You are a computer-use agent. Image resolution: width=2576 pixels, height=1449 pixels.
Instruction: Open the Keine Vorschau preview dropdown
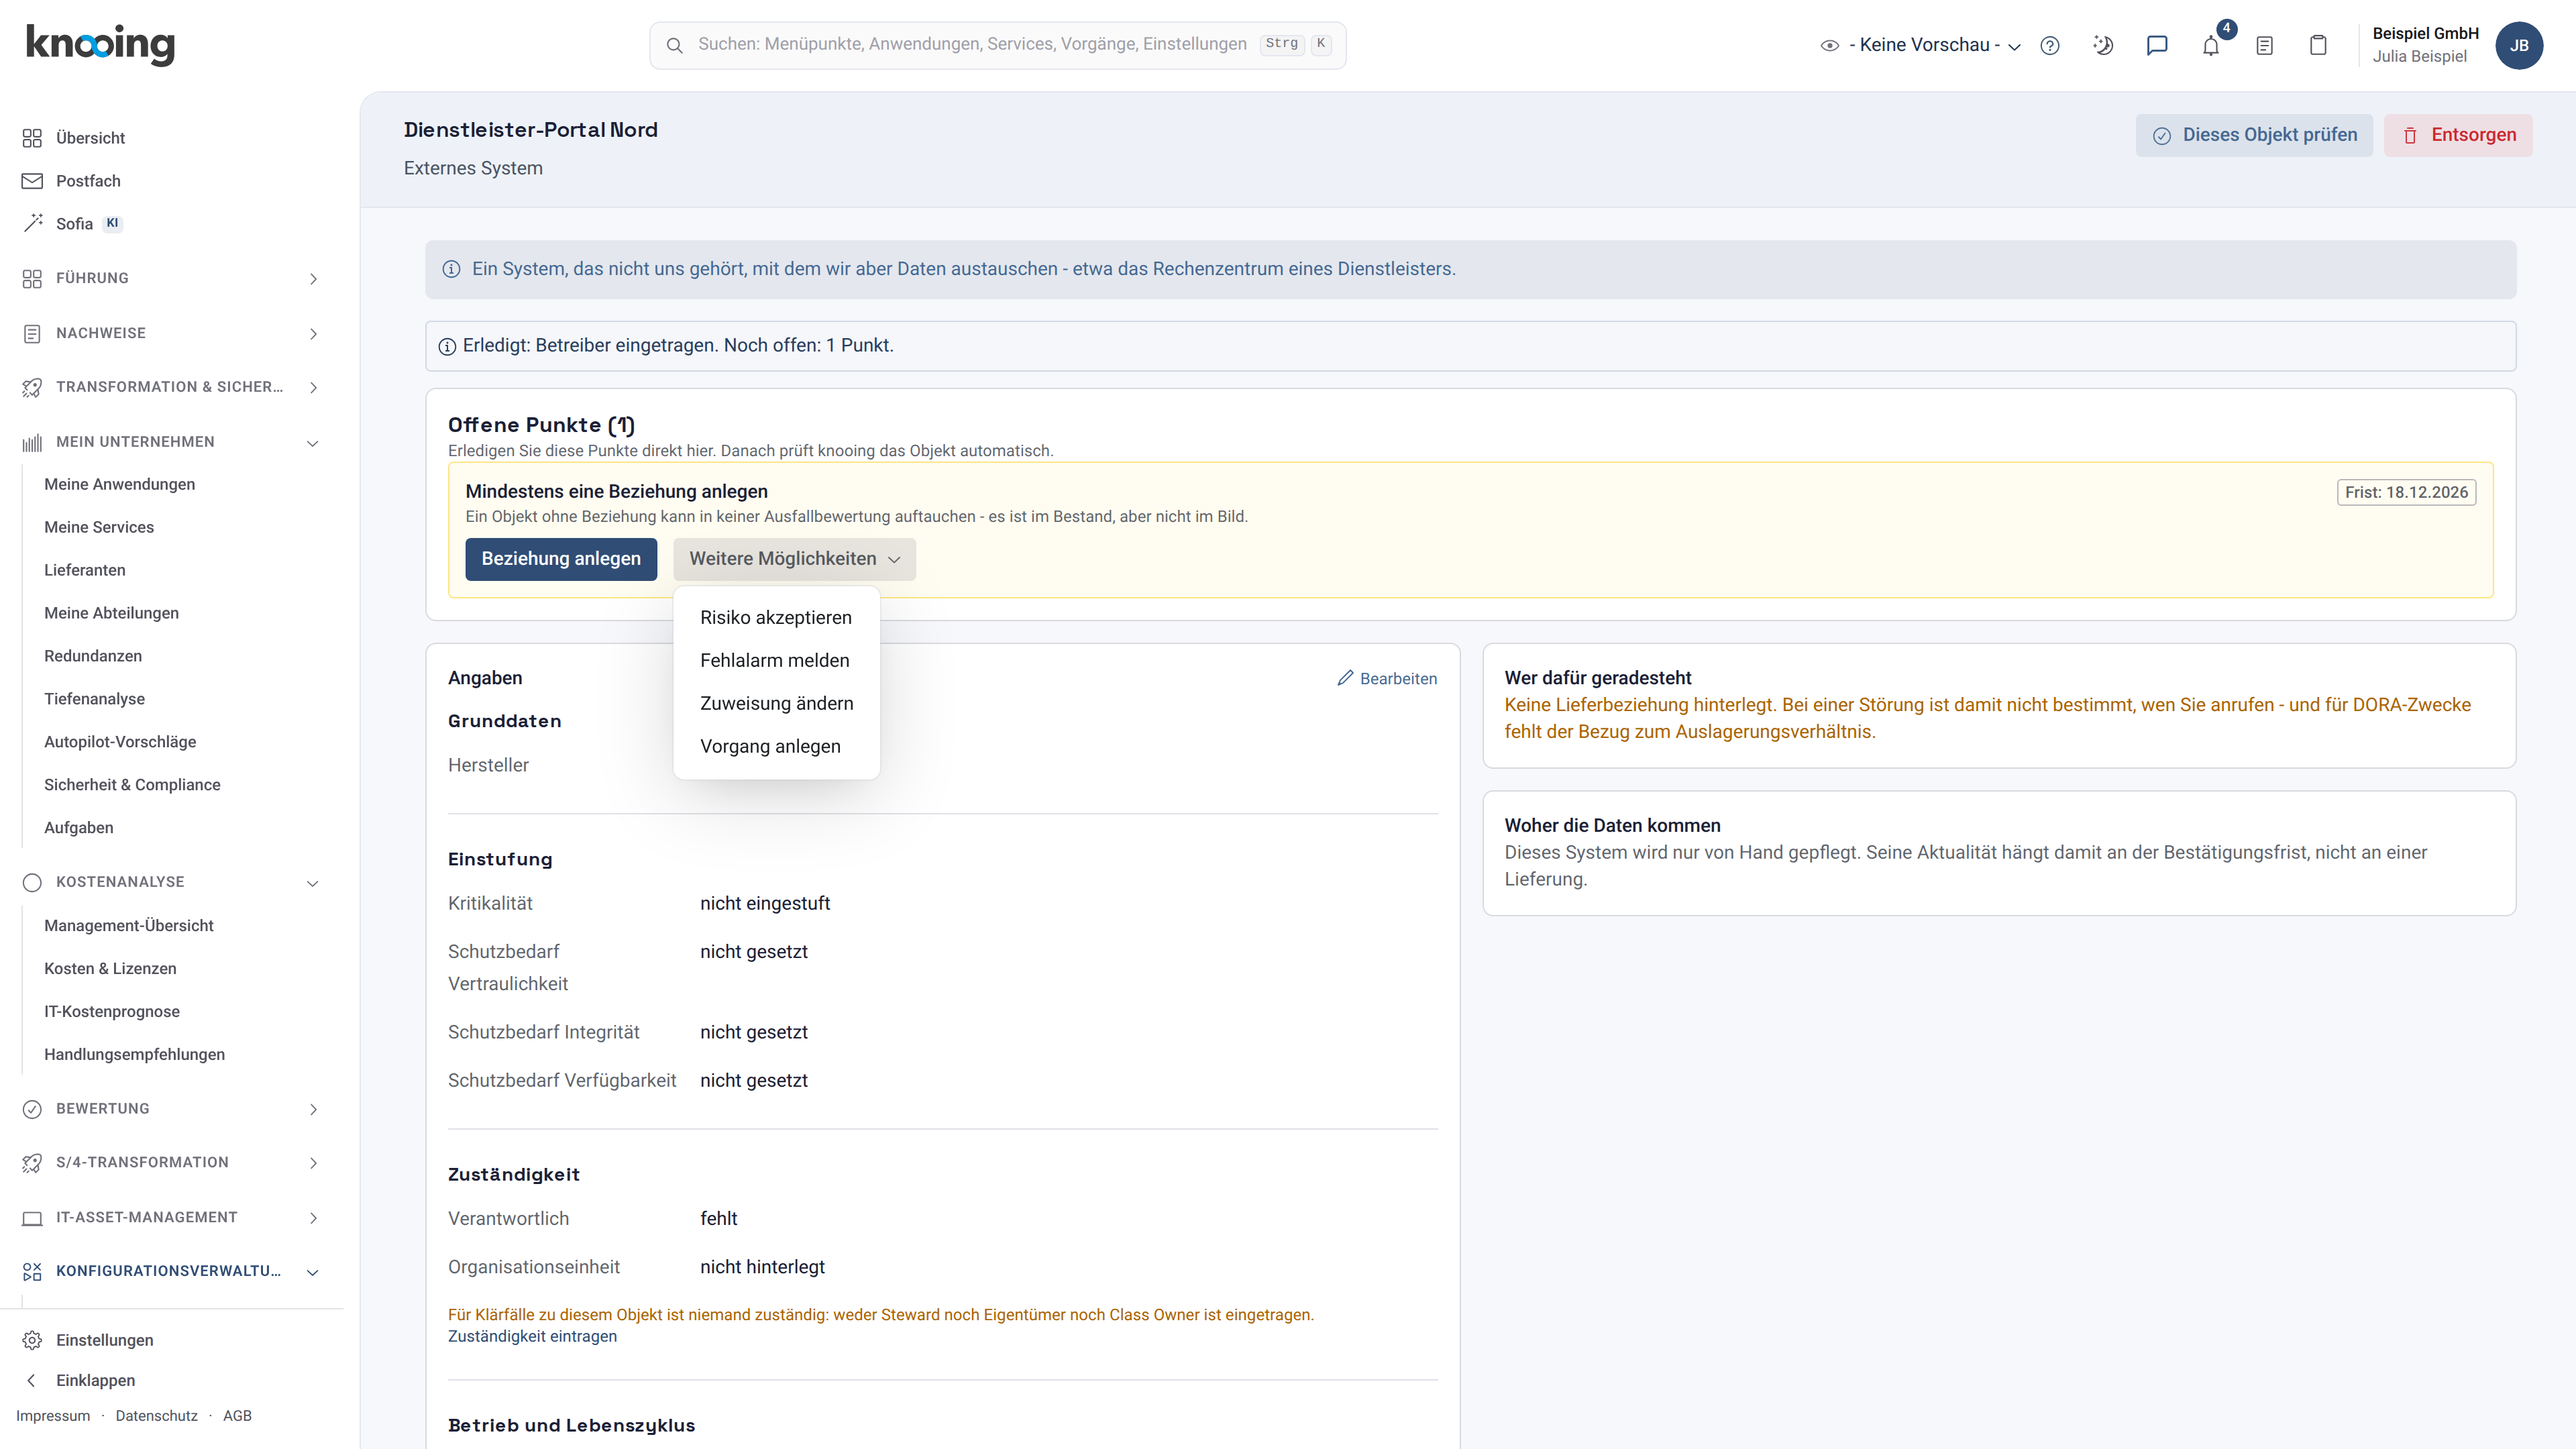tap(1920, 45)
